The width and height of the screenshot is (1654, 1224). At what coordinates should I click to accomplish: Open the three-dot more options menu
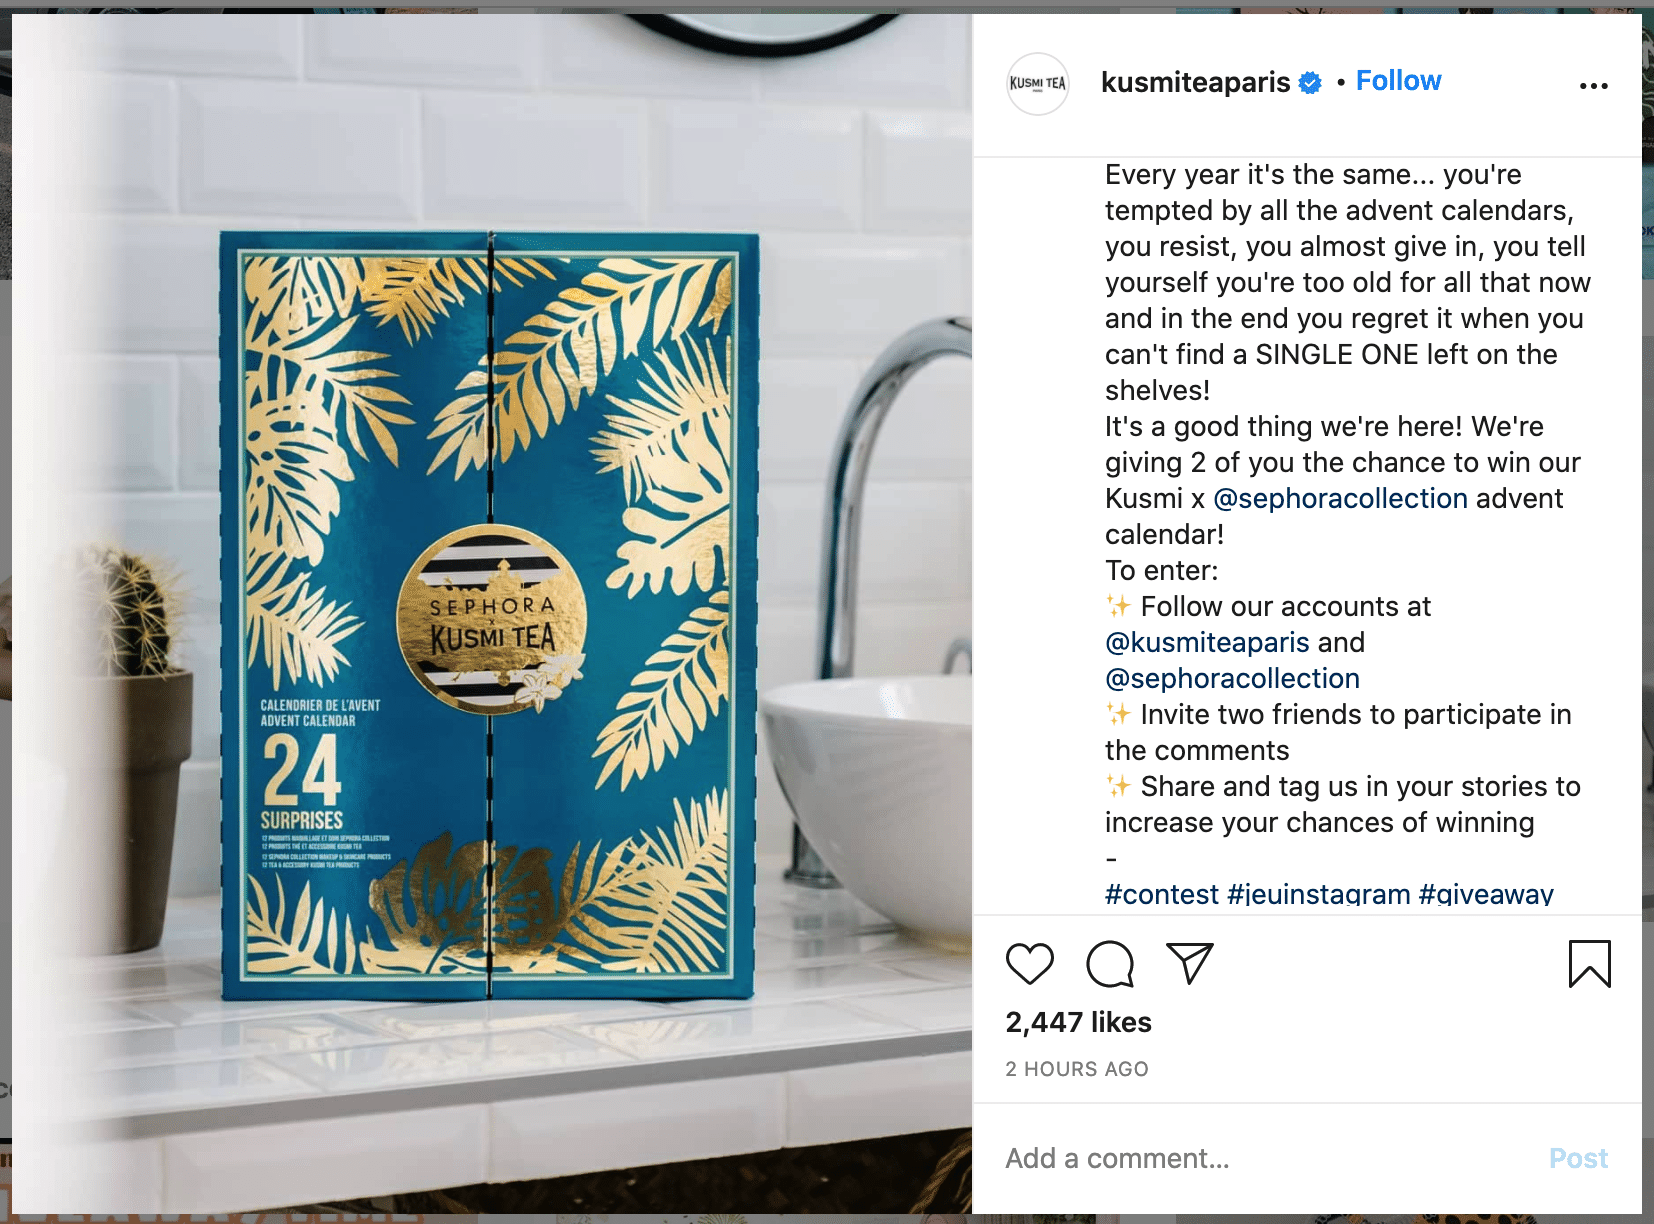point(1593,86)
